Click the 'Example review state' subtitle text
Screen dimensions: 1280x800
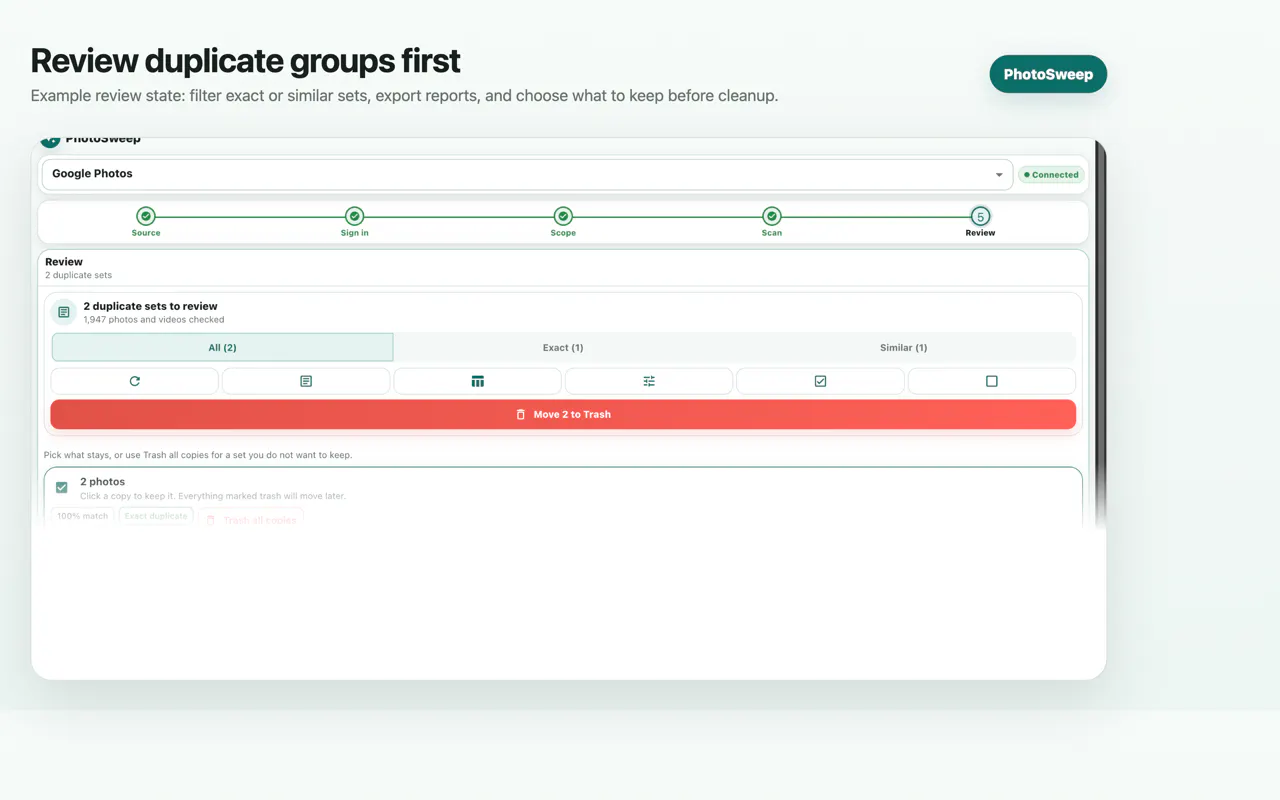click(404, 96)
